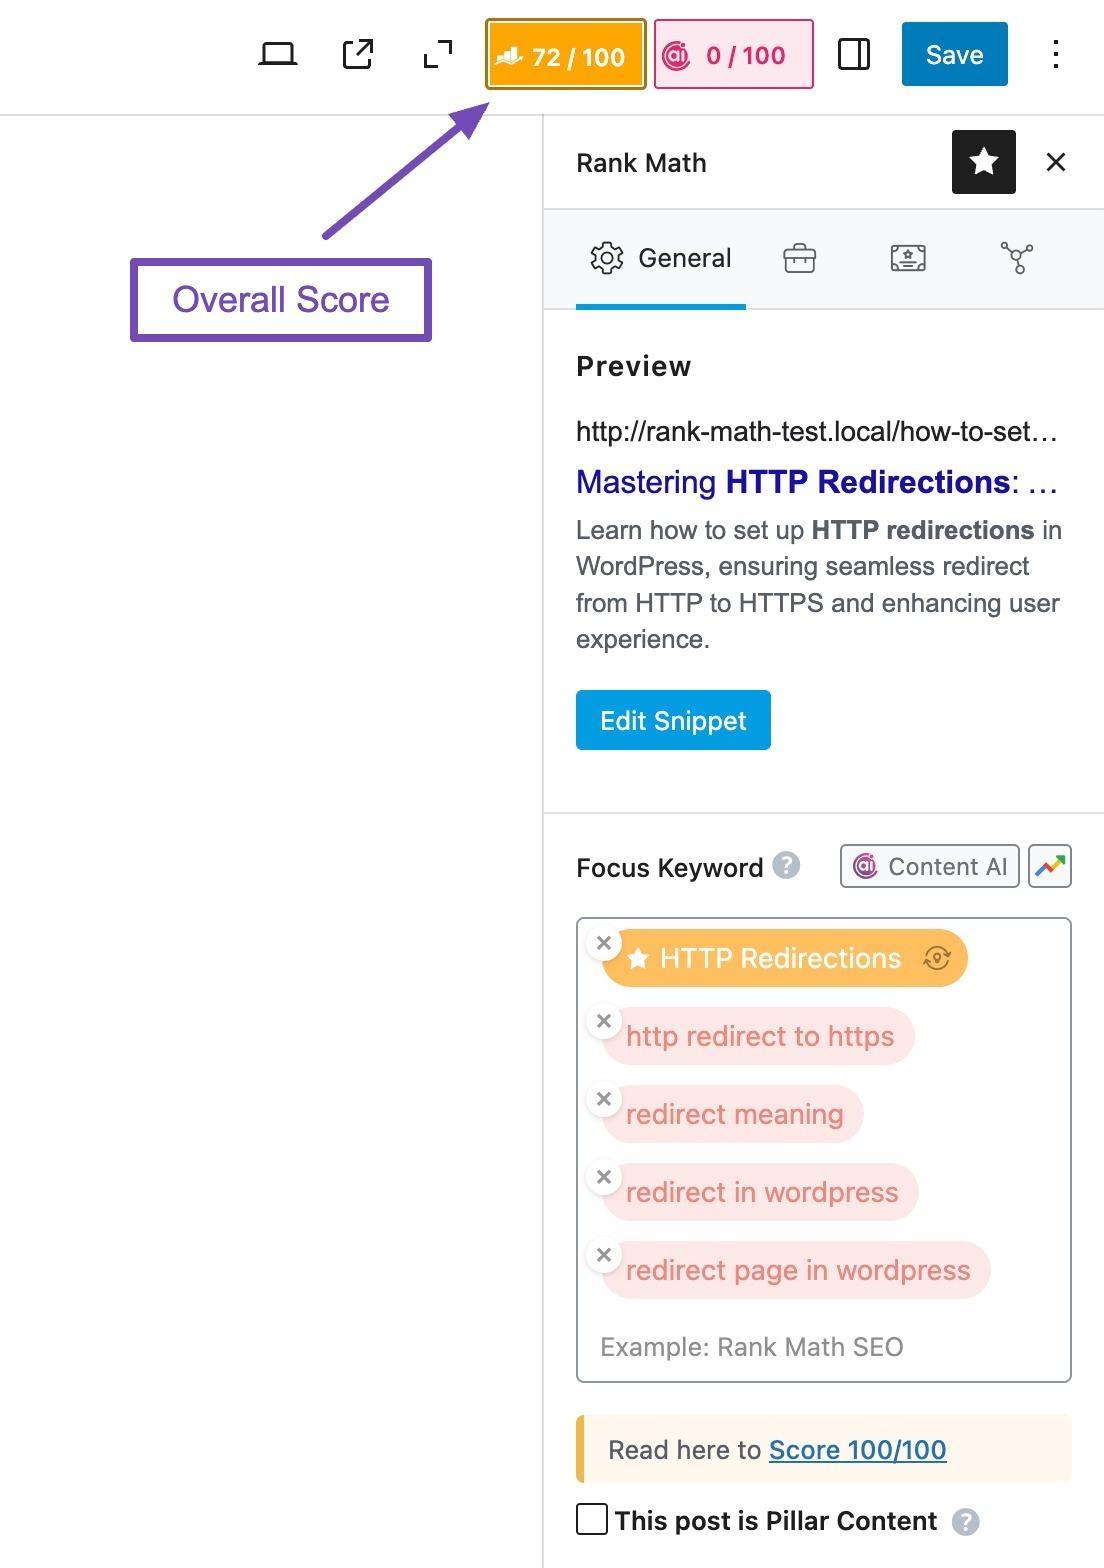Open the Rank Math 72/100 score button
The height and width of the screenshot is (1568, 1104).
pyautogui.click(x=565, y=55)
